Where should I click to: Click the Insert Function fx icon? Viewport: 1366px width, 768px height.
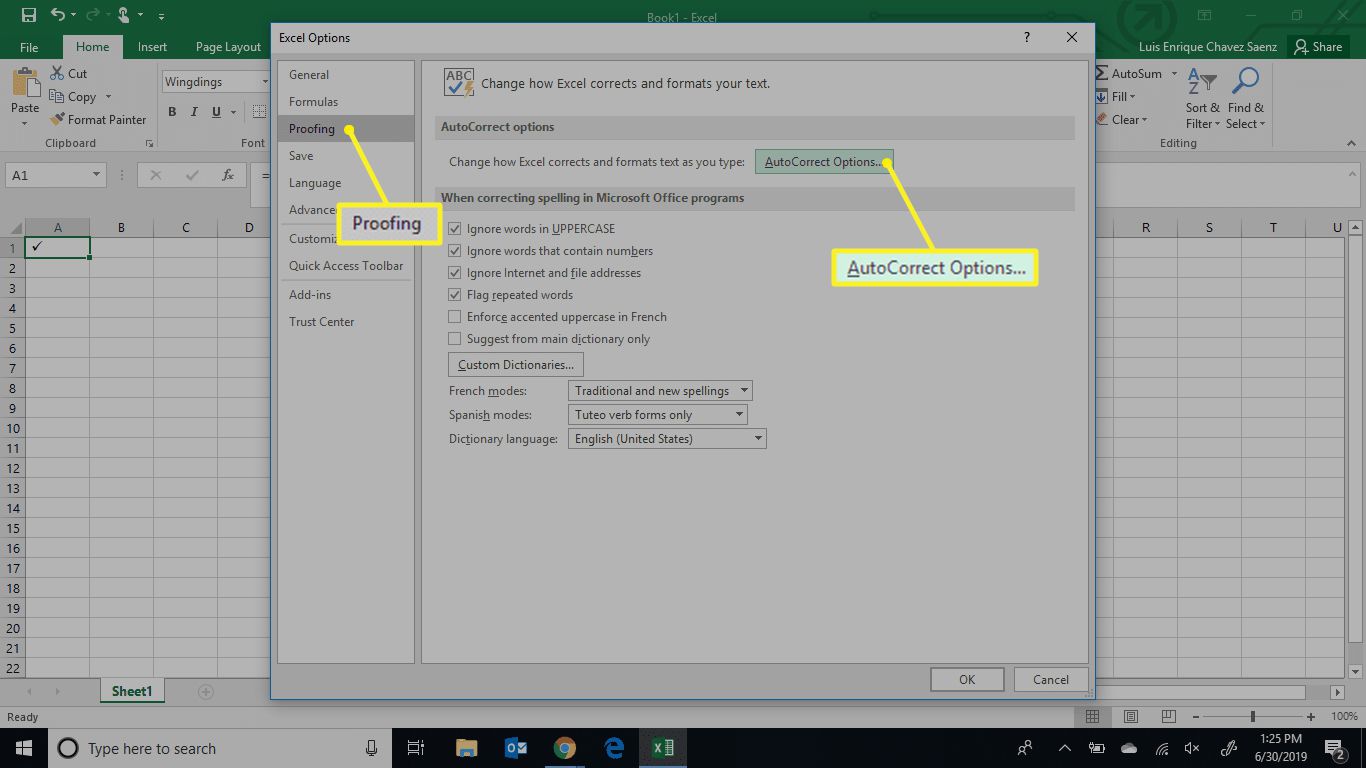click(x=228, y=175)
